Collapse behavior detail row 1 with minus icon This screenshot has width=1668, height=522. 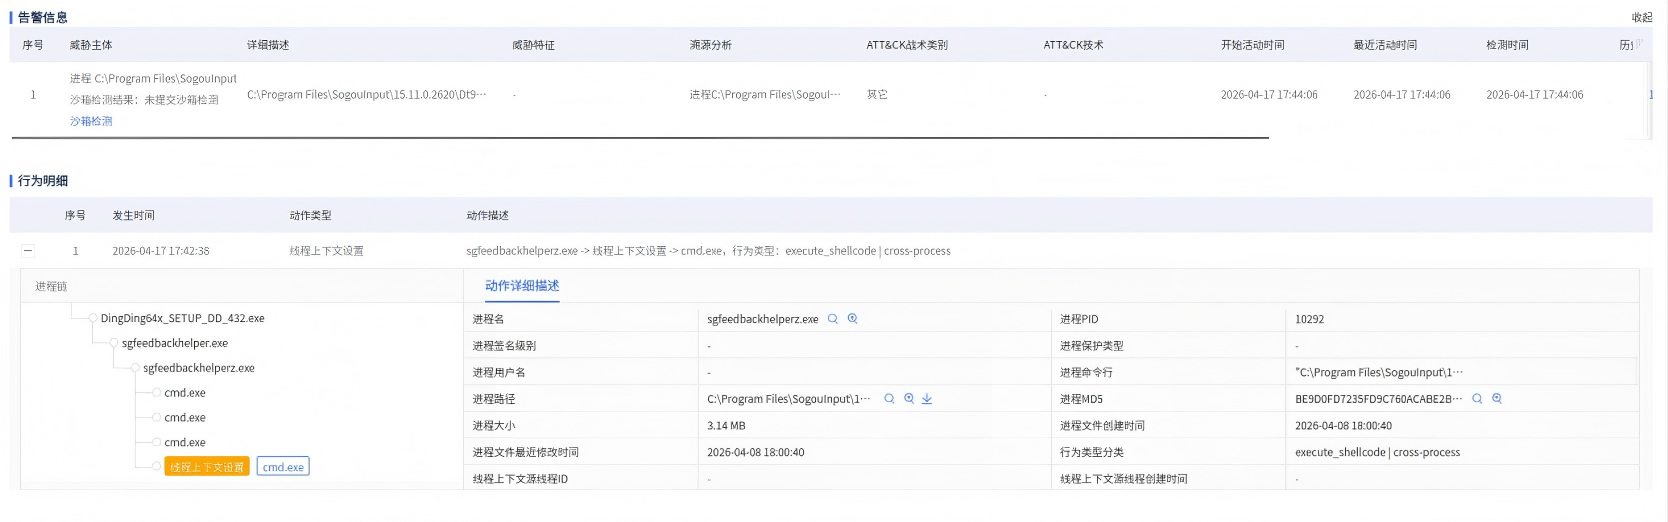click(28, 251)
